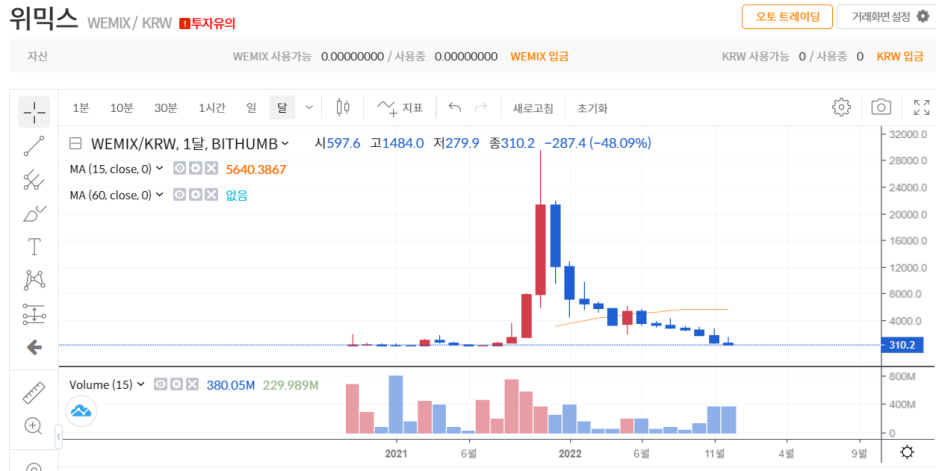936x471 pixels.
Task: Select the ruler measure tool
Action: (33, 392)
